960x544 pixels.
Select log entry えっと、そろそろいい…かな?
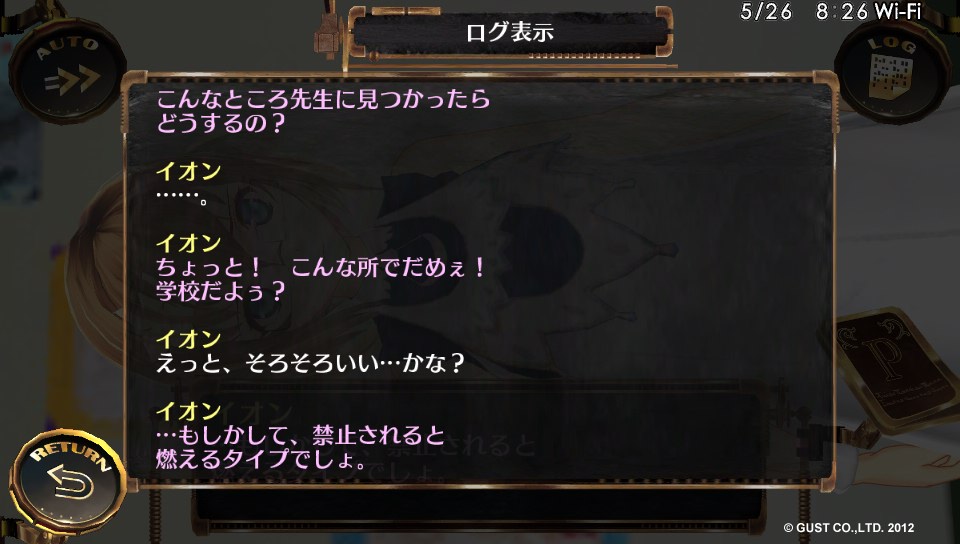[310, 363]
